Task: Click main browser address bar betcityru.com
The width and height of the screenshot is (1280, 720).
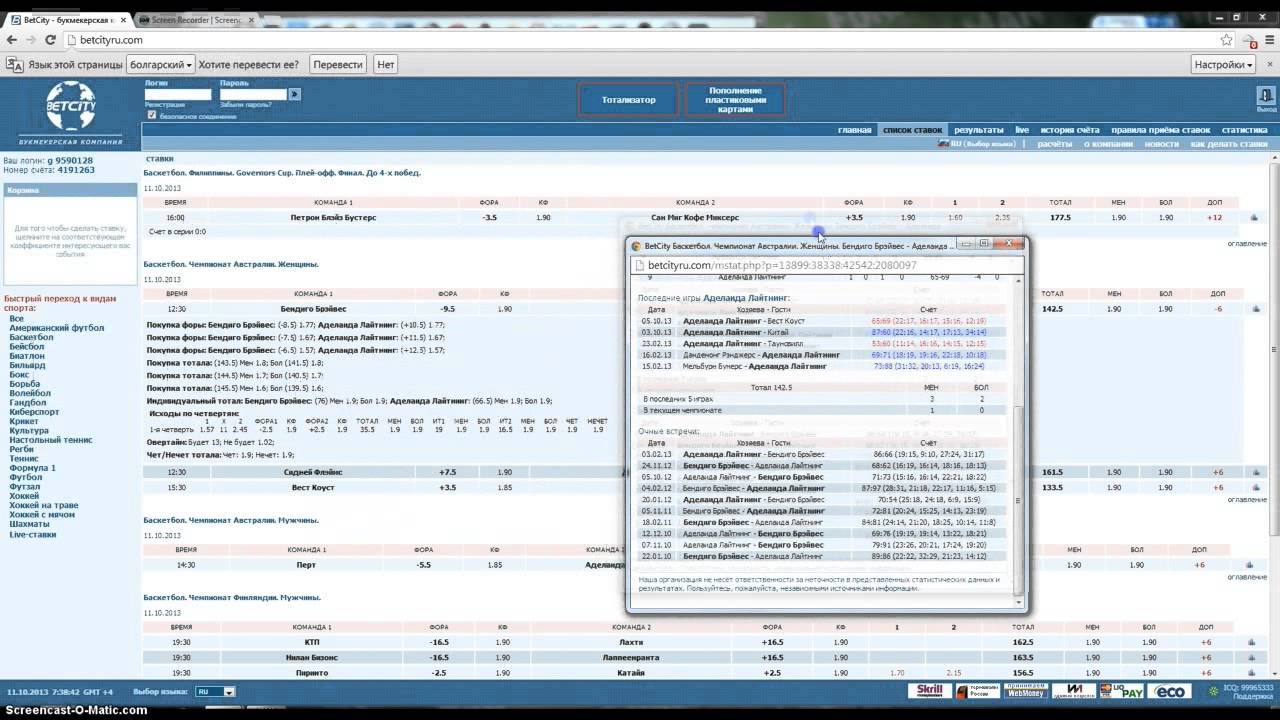Action: [x=640, y=40]
